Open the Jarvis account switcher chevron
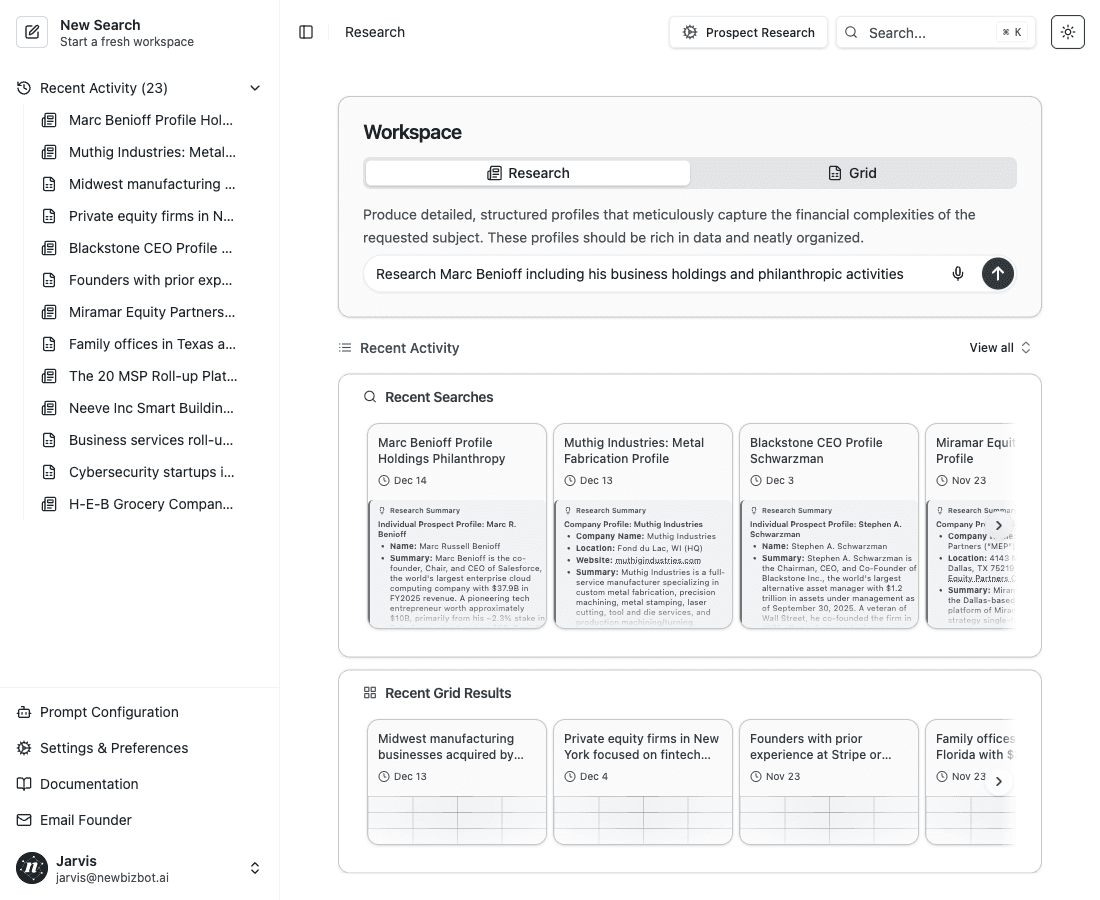Screen dimensions: 1100x900 (x=255, y=868)
